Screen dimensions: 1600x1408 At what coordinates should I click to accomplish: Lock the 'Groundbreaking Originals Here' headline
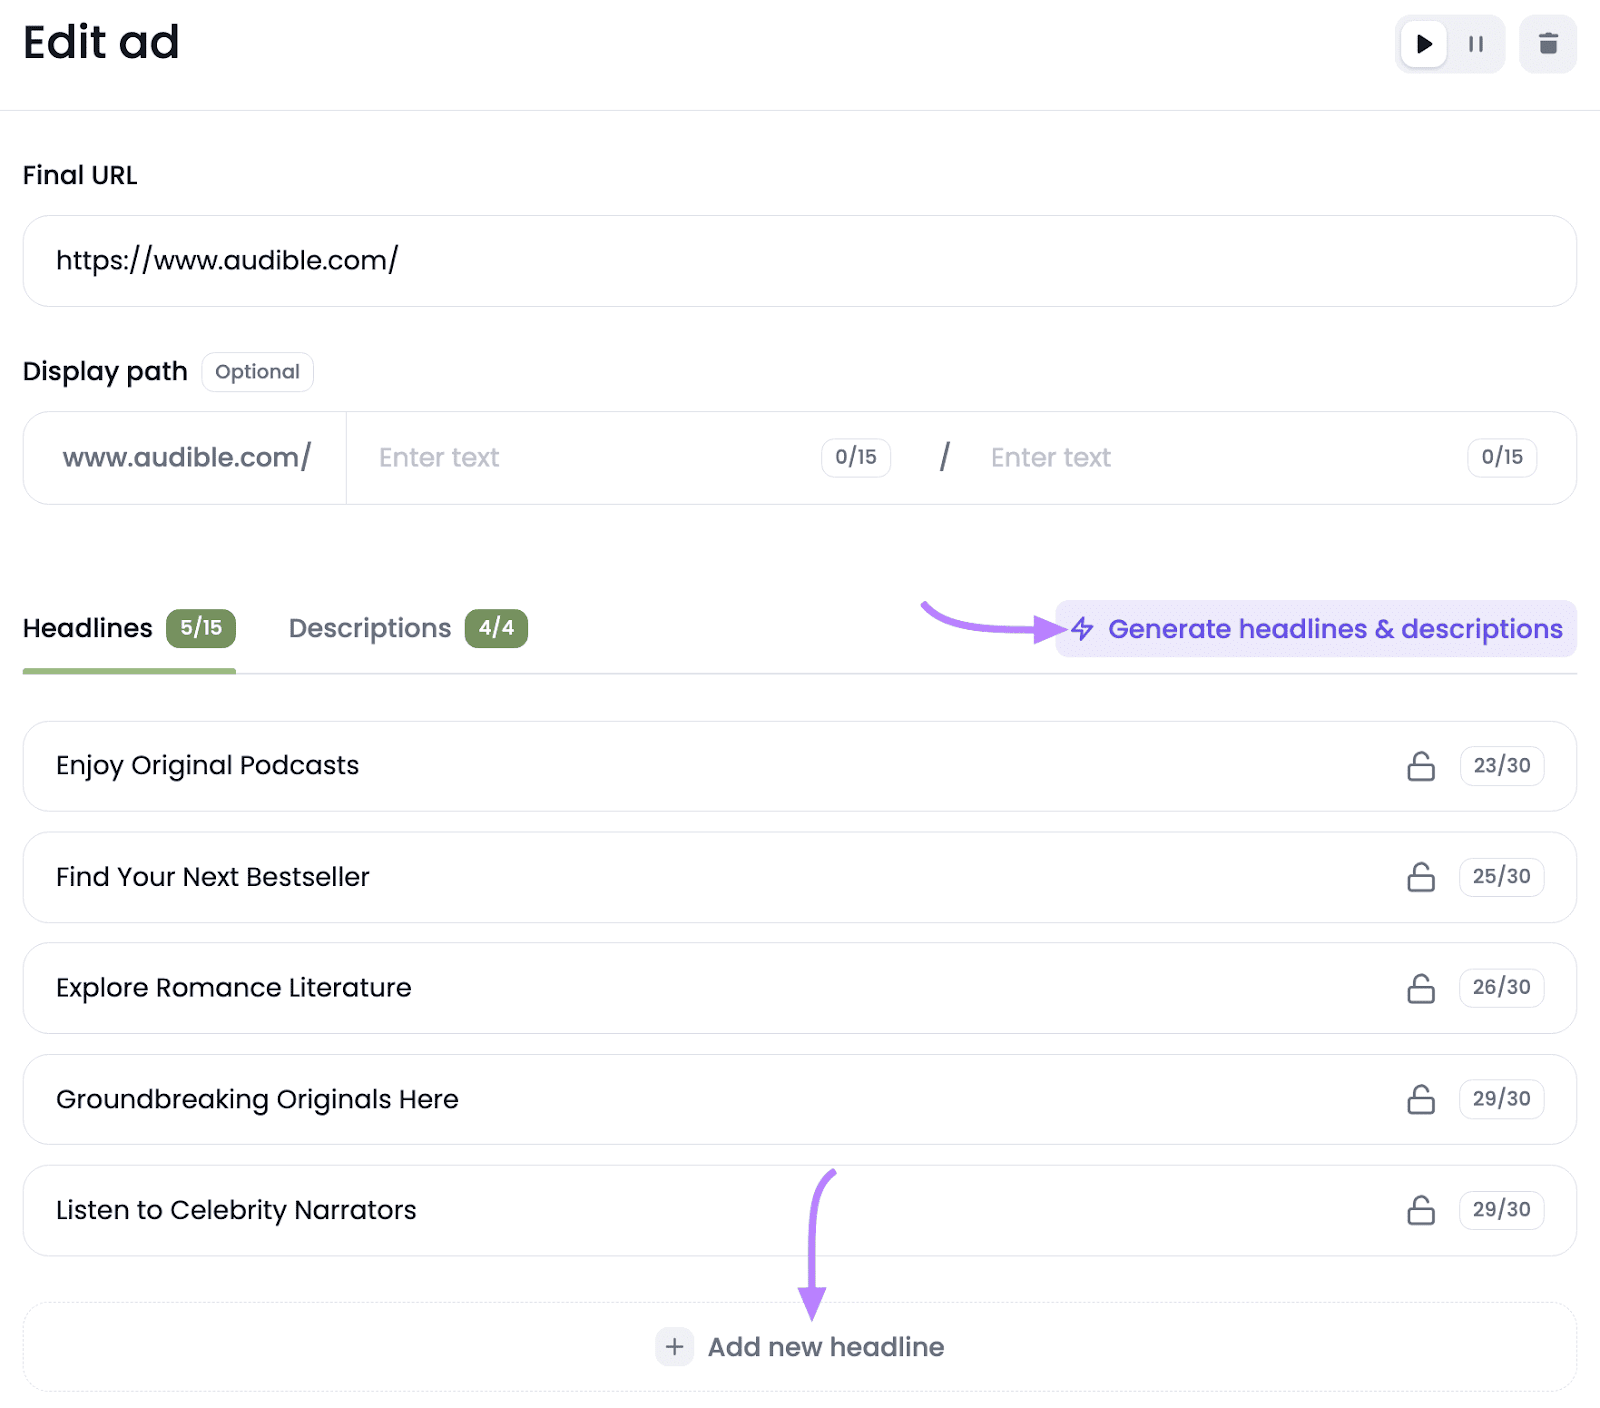pos(1421,1099)
